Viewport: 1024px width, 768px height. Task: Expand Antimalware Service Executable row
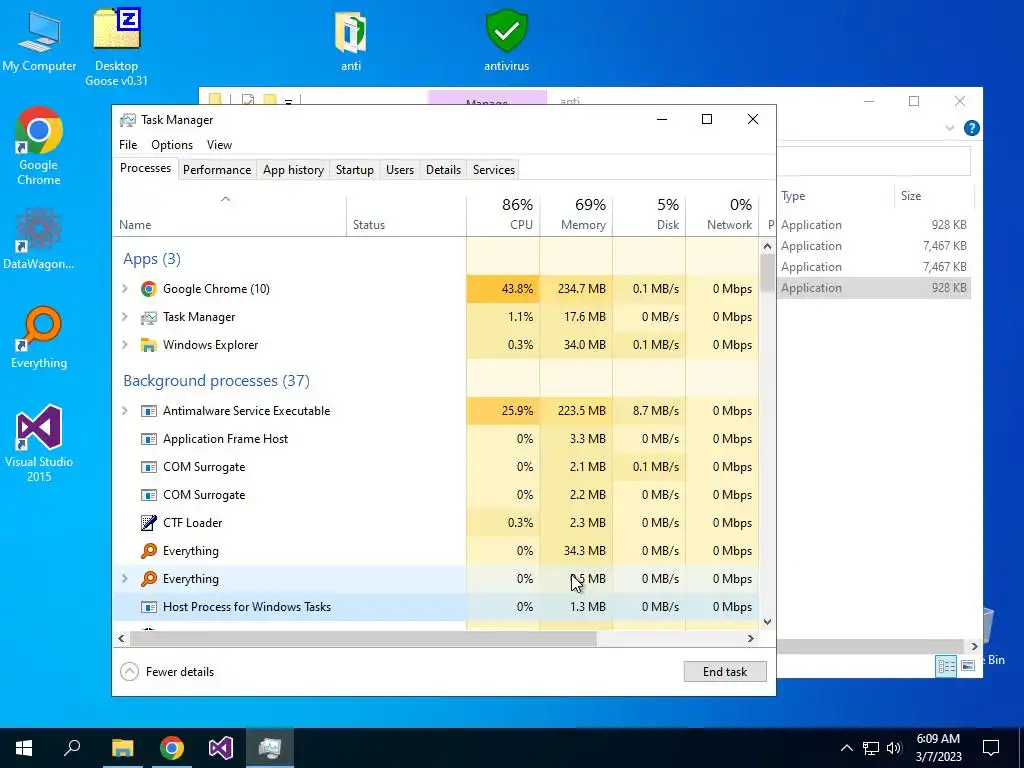point(125,411)
